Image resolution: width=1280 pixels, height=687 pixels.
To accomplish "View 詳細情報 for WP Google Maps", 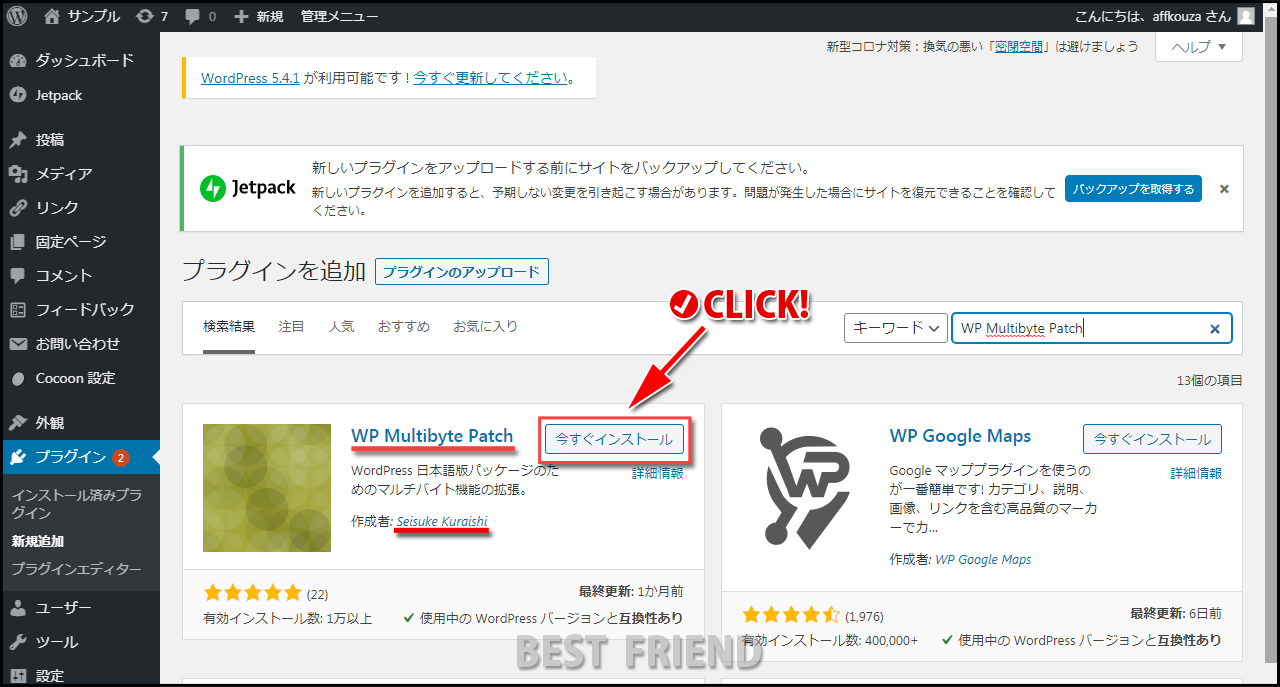I will pos(1196,473).
